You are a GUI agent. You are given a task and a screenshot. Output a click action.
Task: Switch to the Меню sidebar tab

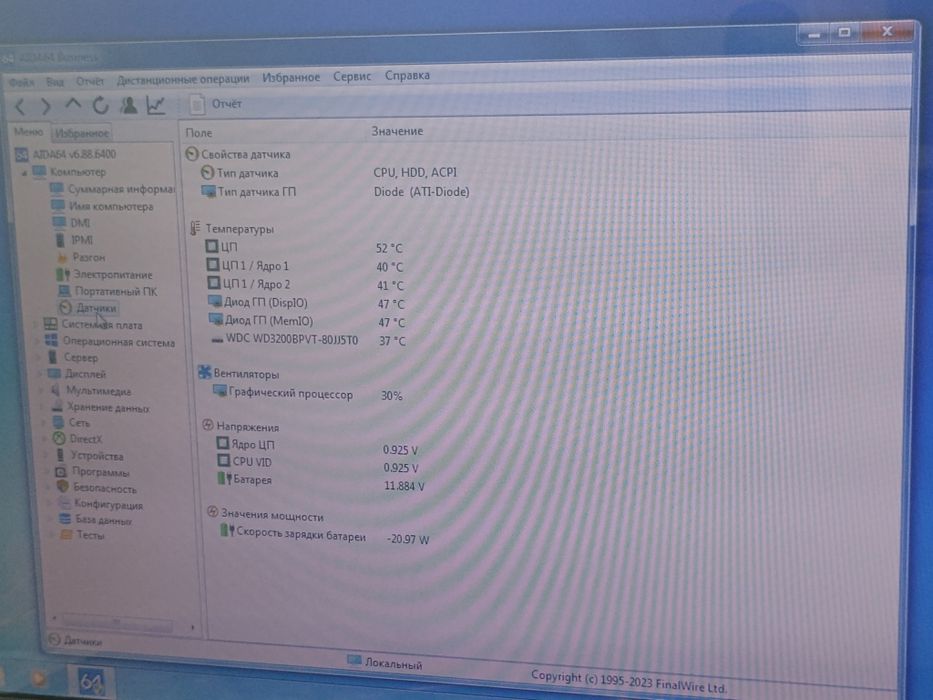[28, 132]
